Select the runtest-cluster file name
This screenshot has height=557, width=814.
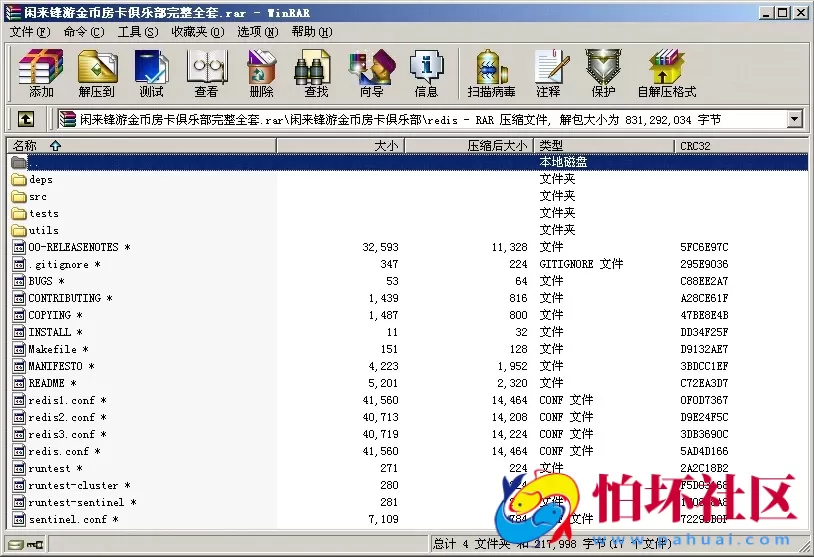point(73,485)
